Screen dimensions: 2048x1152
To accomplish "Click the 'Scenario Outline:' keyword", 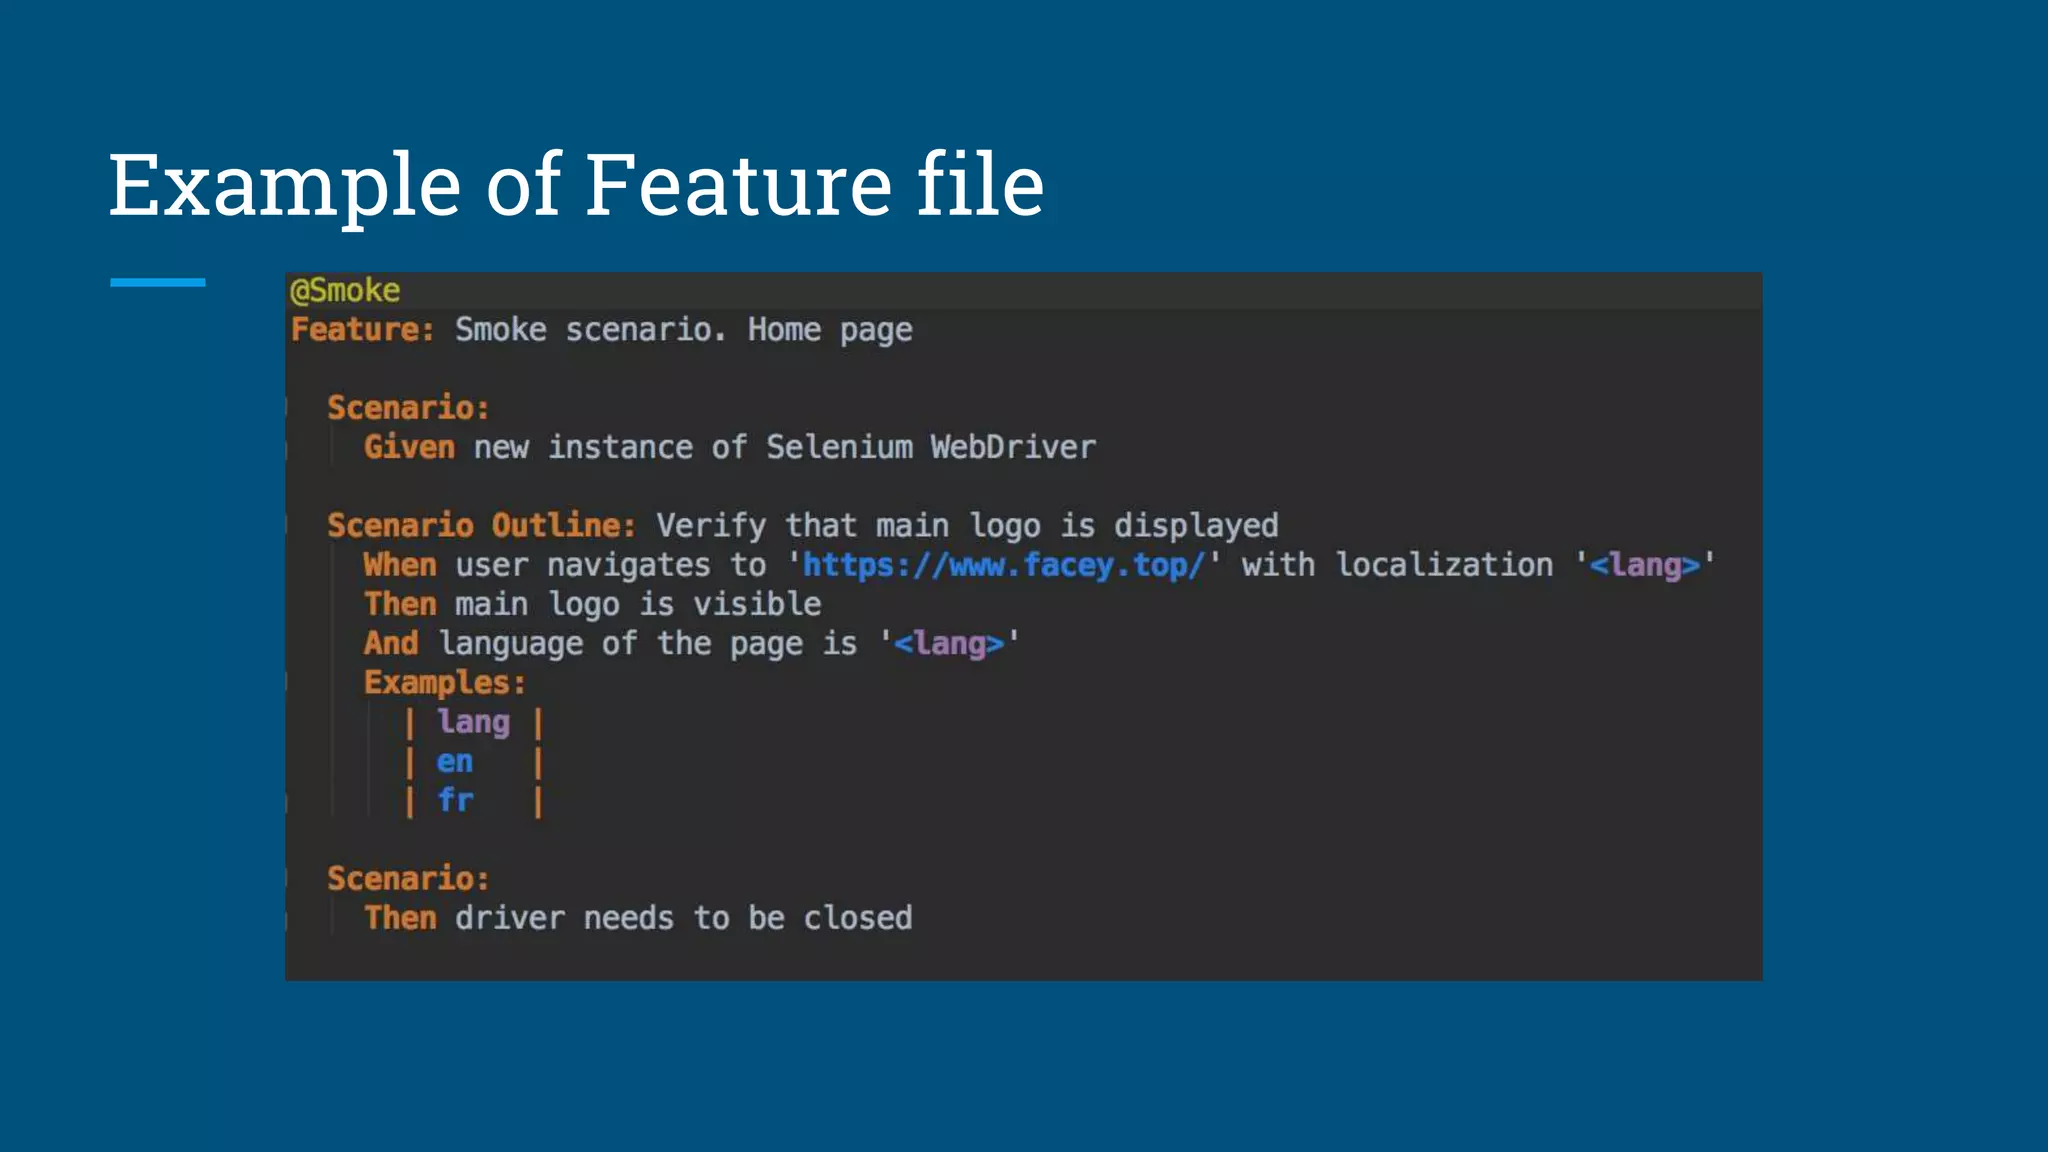I will coord(481,525).
